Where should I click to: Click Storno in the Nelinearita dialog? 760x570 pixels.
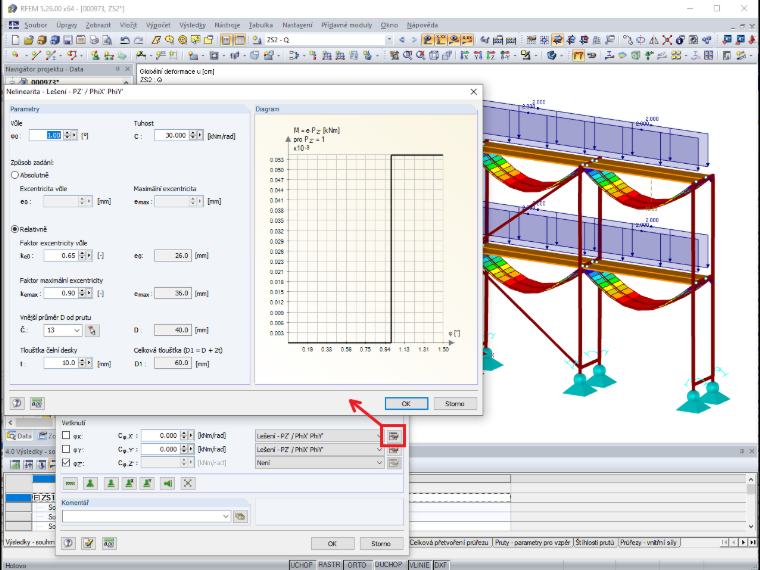pyautogui.click(x=455, y=403)
